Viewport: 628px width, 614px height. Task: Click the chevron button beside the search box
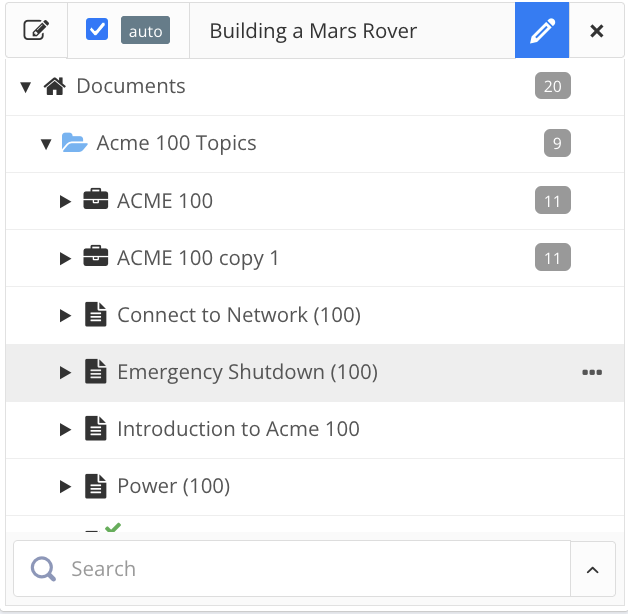[592, 570]
